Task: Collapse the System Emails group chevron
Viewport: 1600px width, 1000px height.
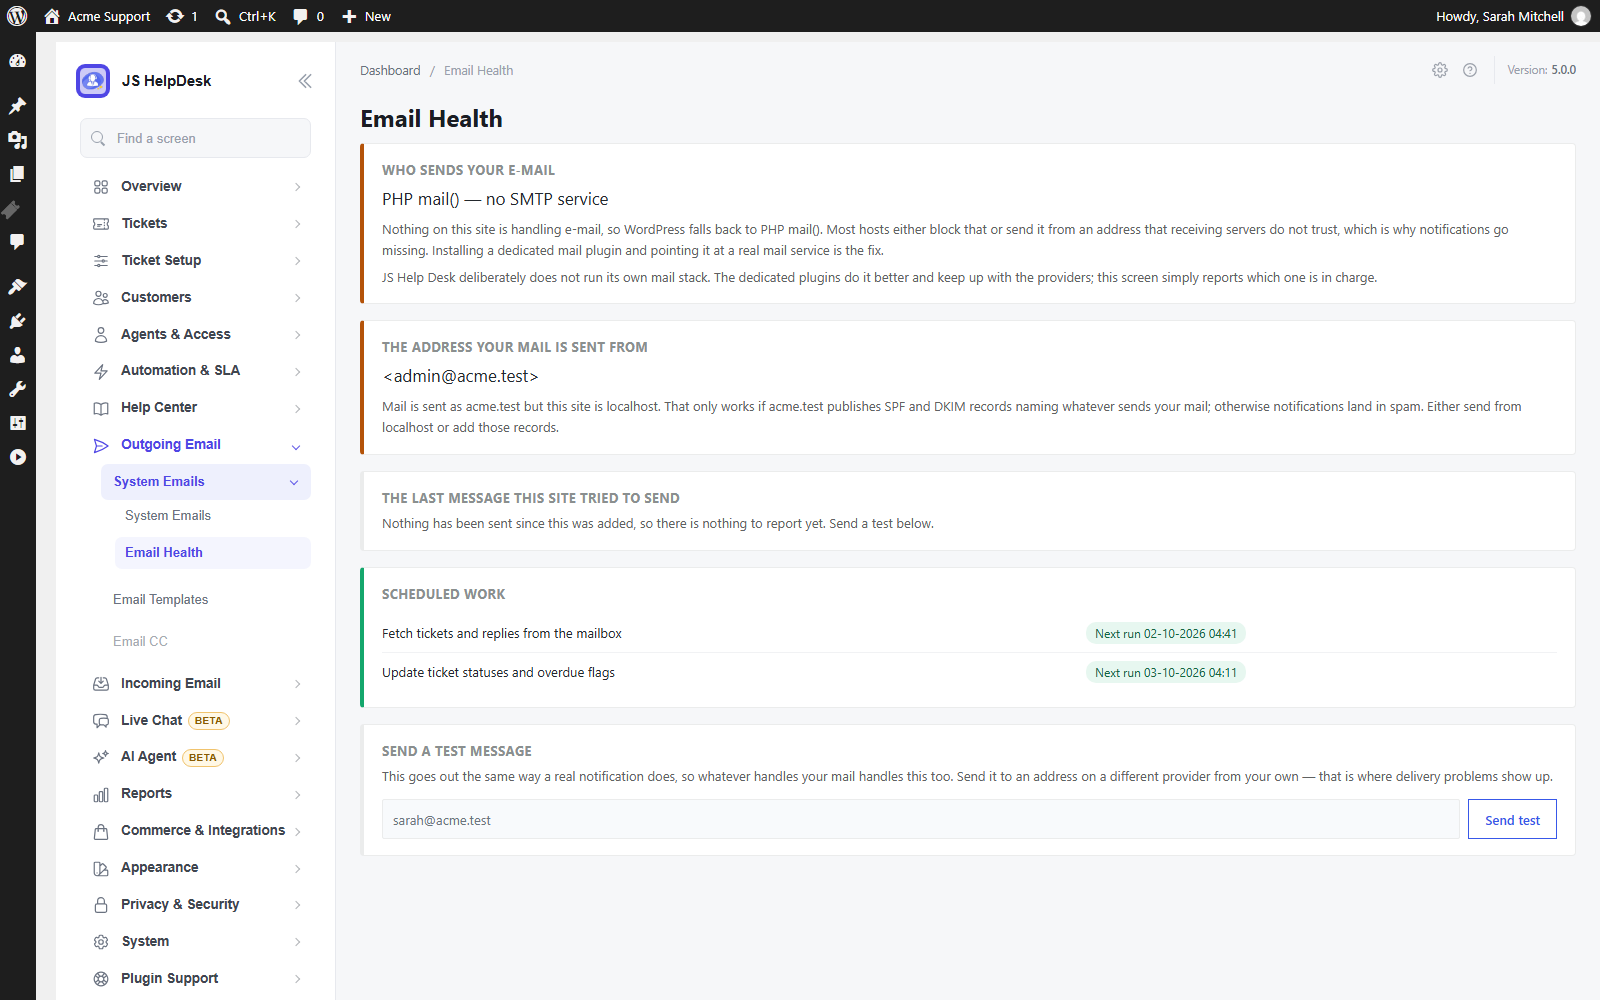Action: pos(294,482)
